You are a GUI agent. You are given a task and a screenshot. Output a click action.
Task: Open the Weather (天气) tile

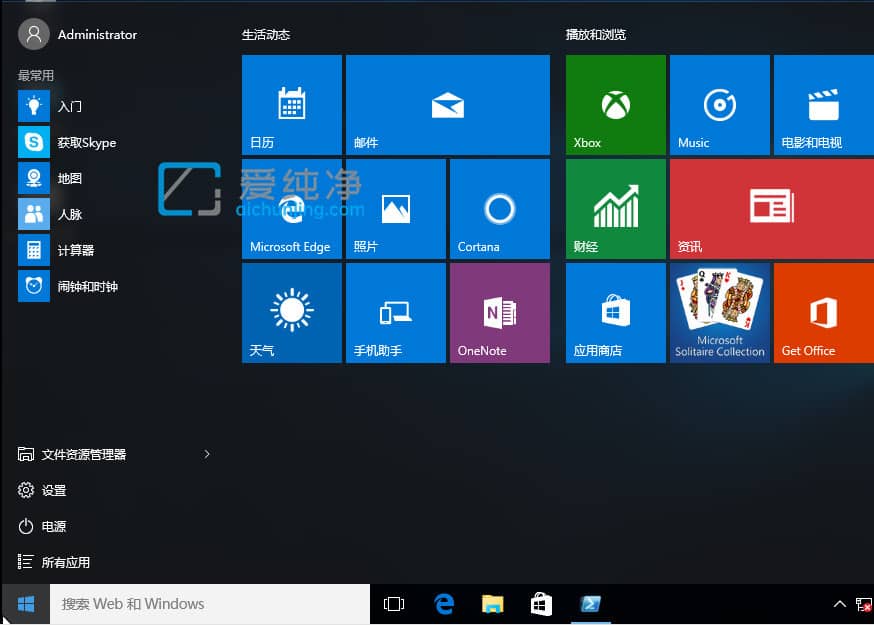(x=291, y=312)
